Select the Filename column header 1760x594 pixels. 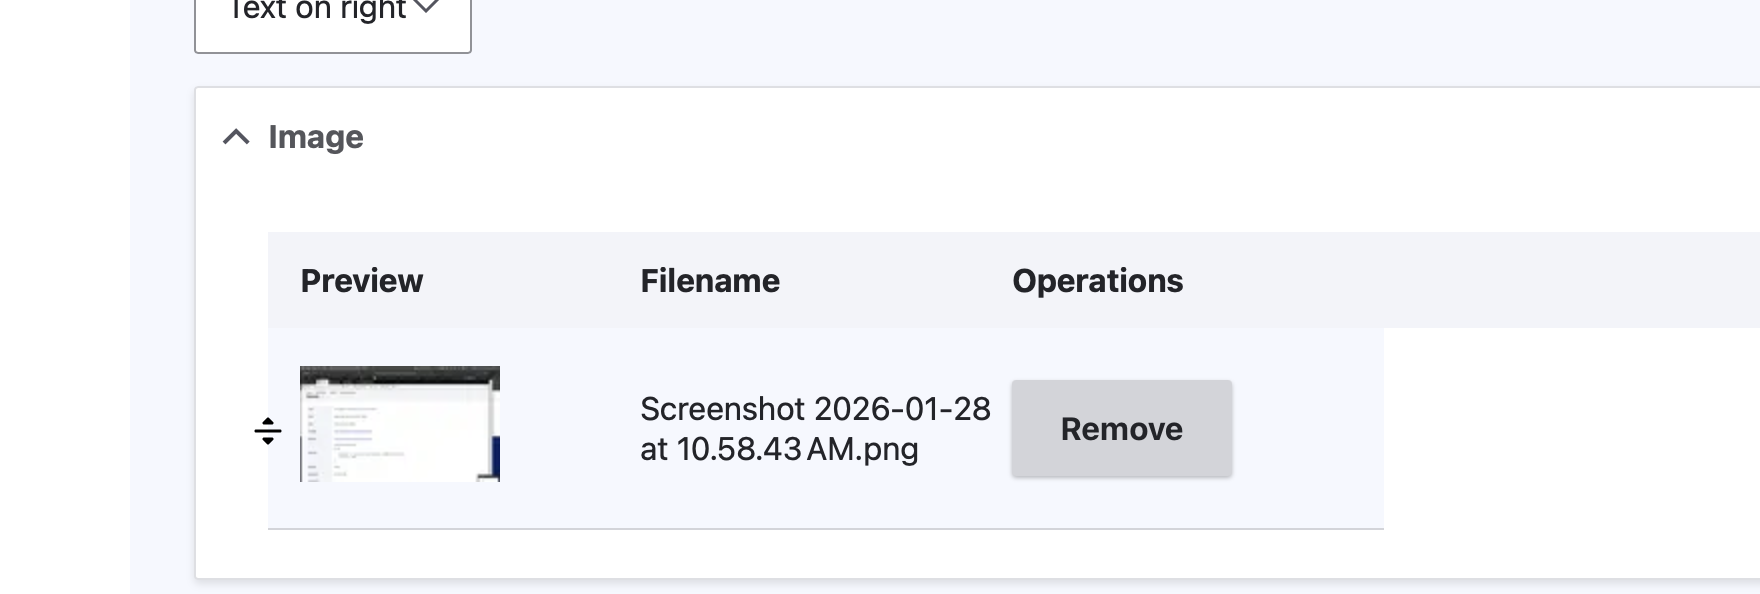click(709, 281)
